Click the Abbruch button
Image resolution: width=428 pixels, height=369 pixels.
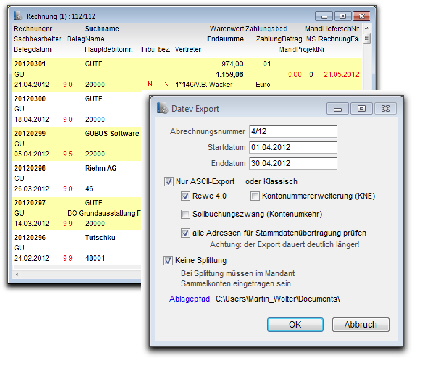click(361, 324)
